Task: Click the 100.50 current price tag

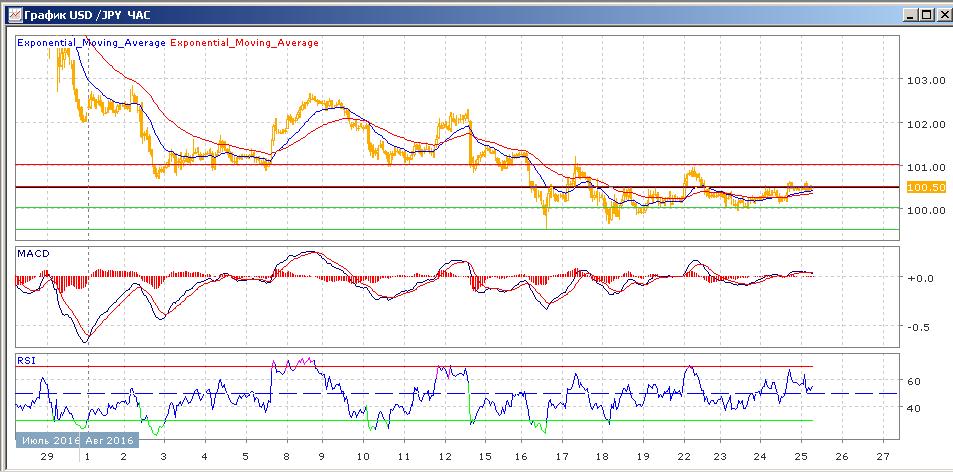Action: tap(926, 188)
